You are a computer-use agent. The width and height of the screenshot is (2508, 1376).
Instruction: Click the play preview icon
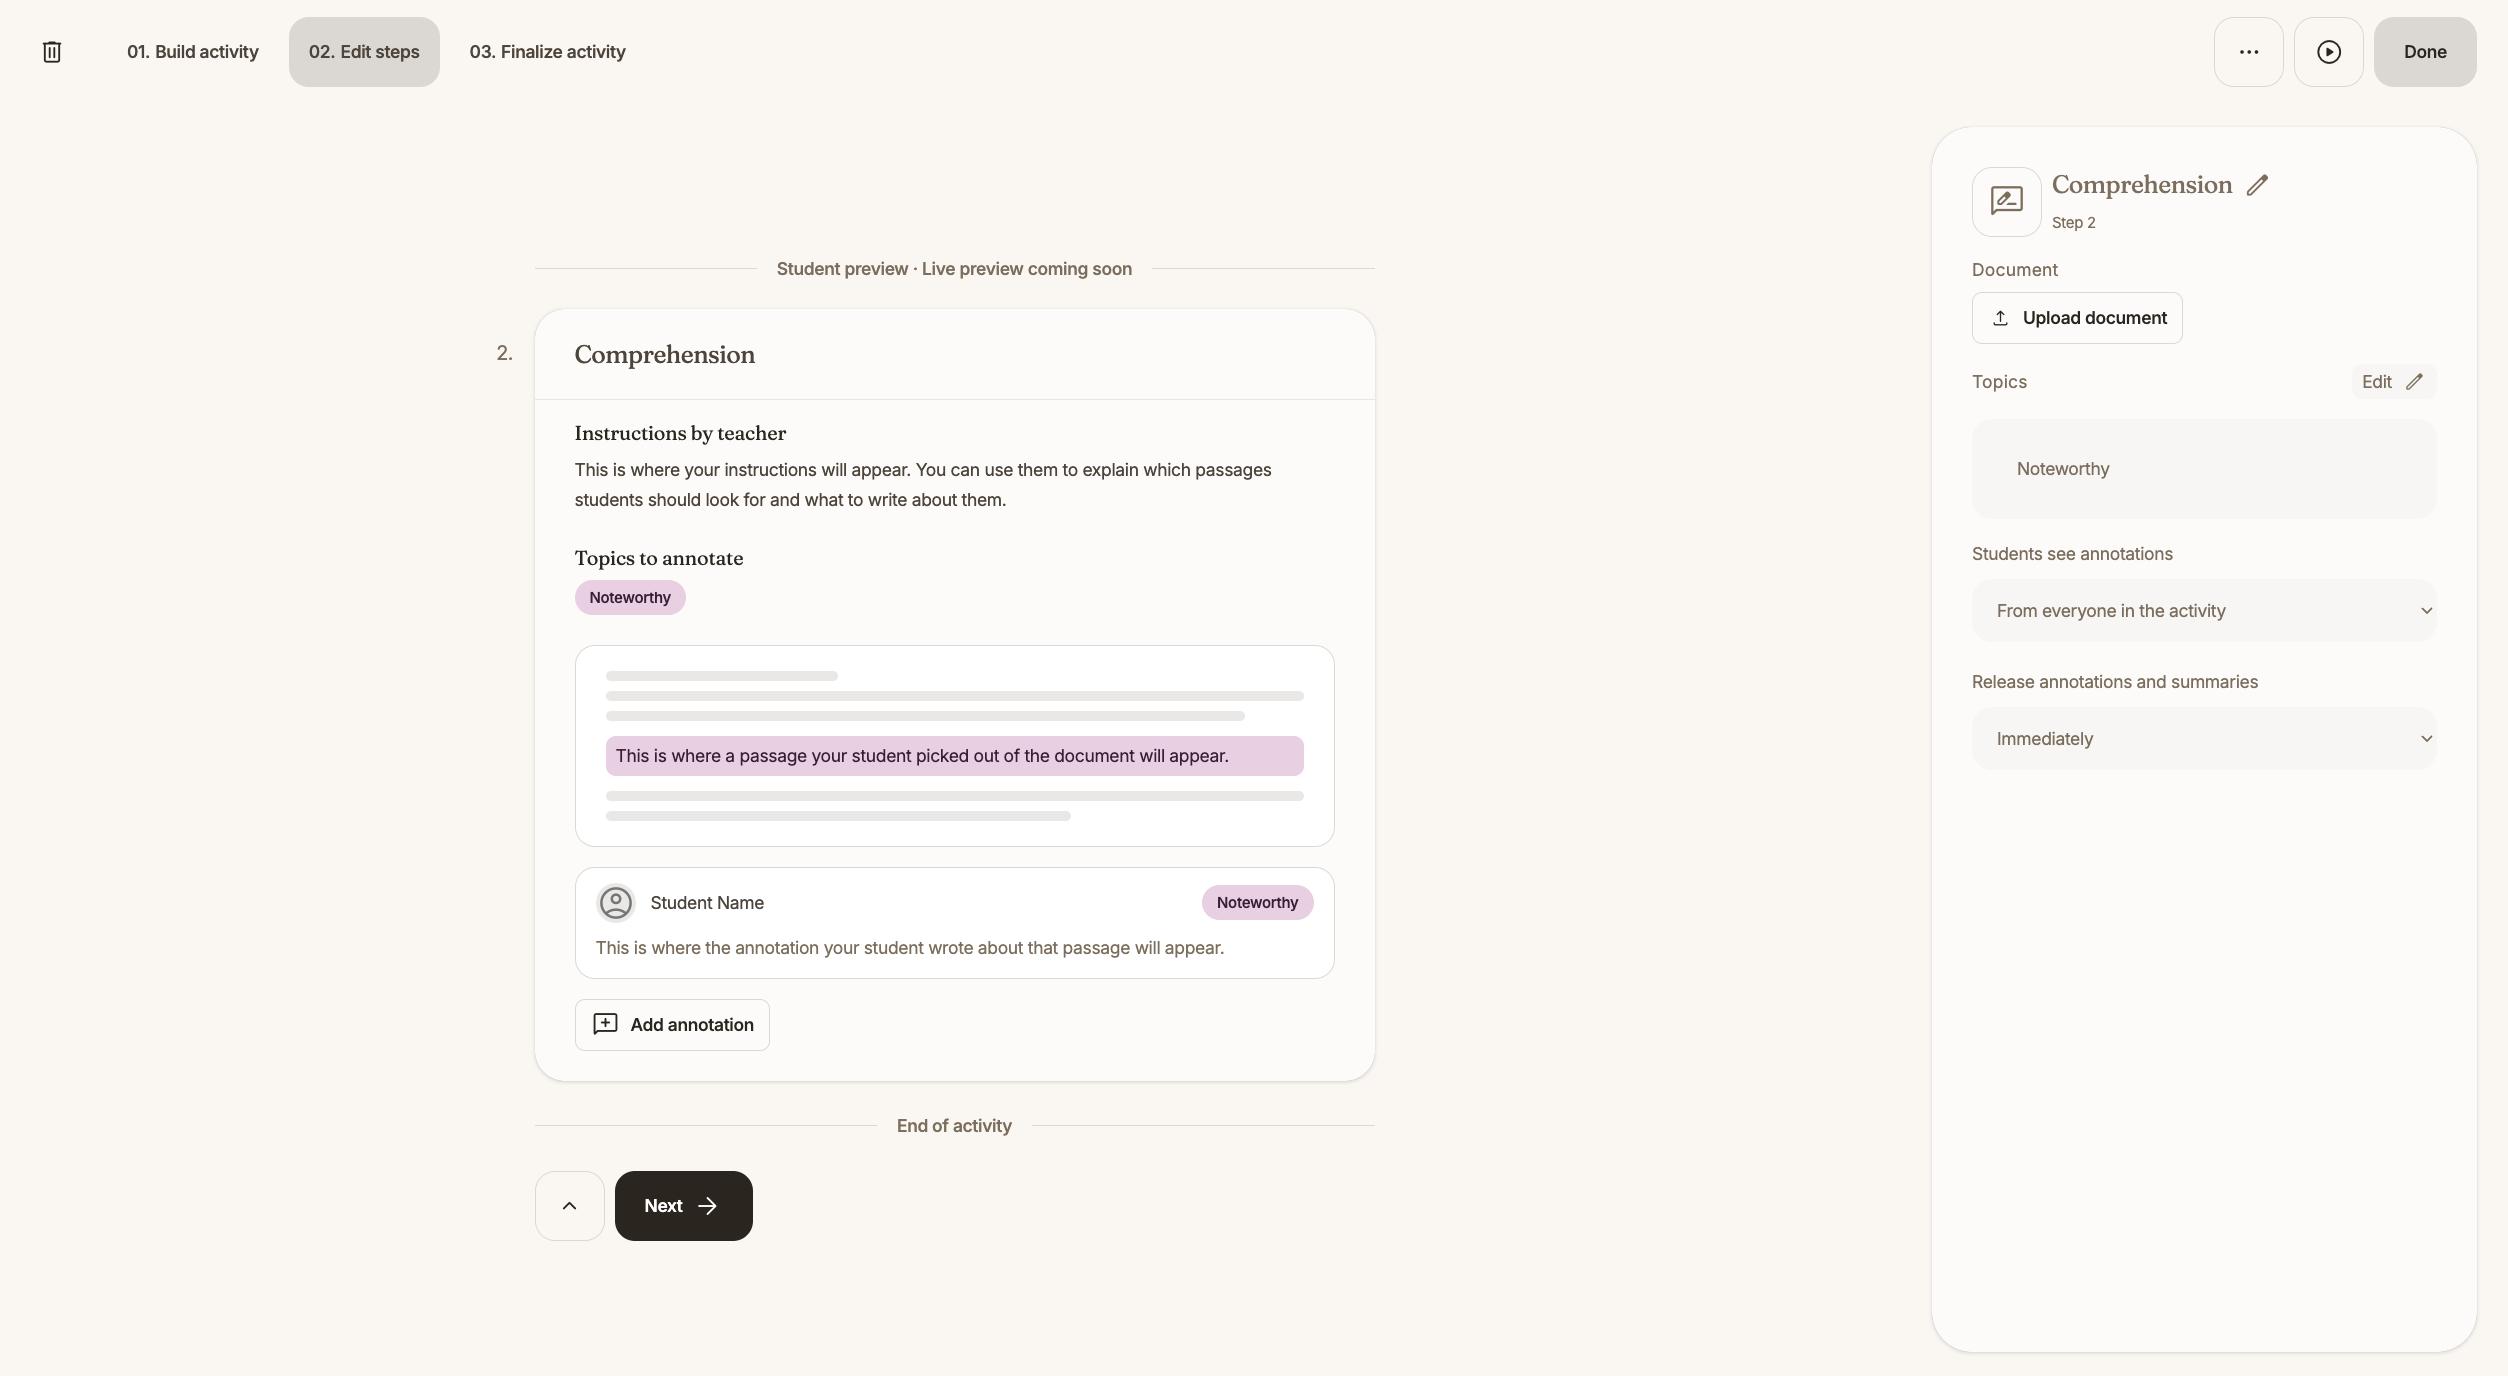2328,52
